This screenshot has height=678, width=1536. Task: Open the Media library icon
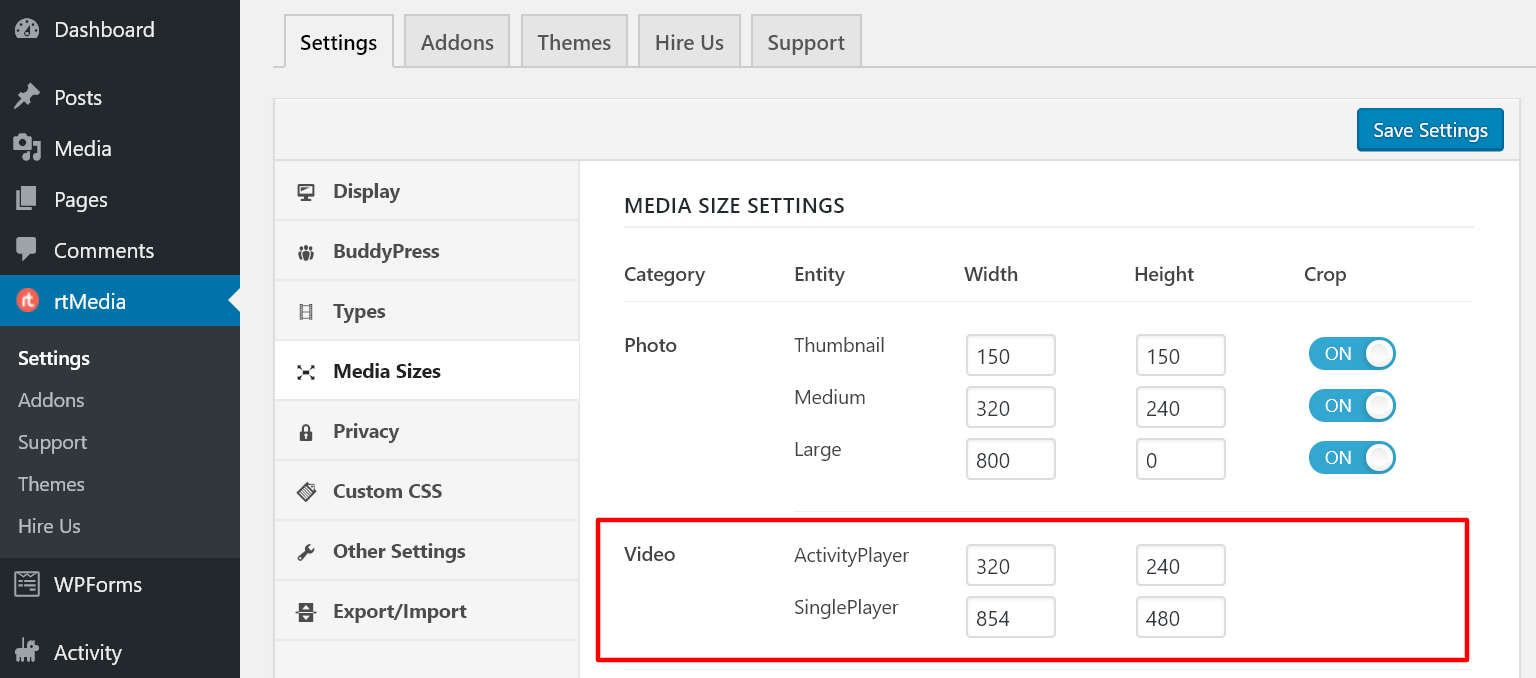27,148
